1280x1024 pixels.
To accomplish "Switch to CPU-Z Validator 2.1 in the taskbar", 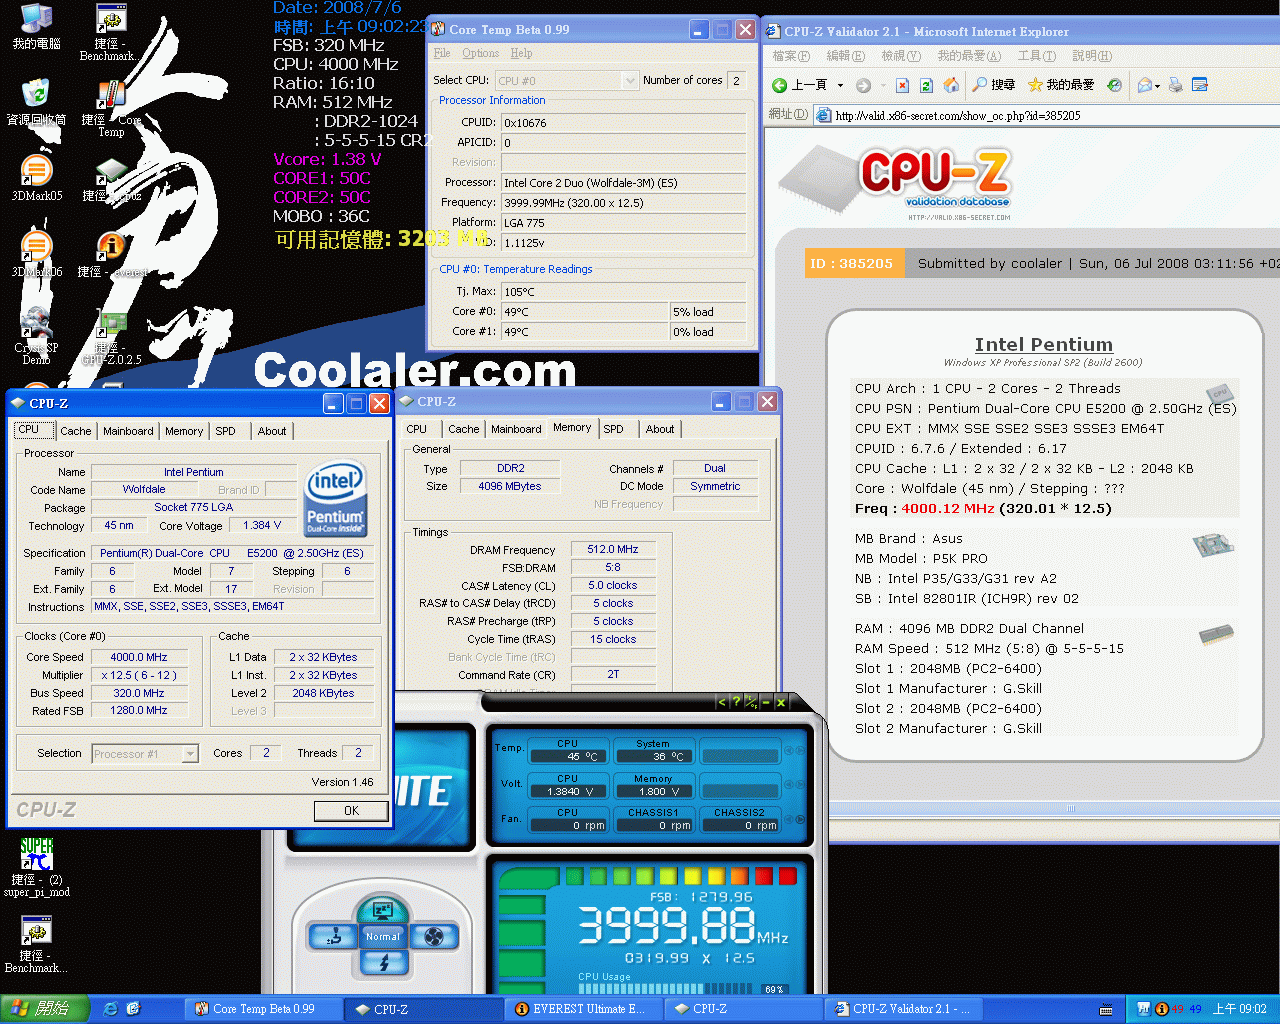I will click(902, 1009).
